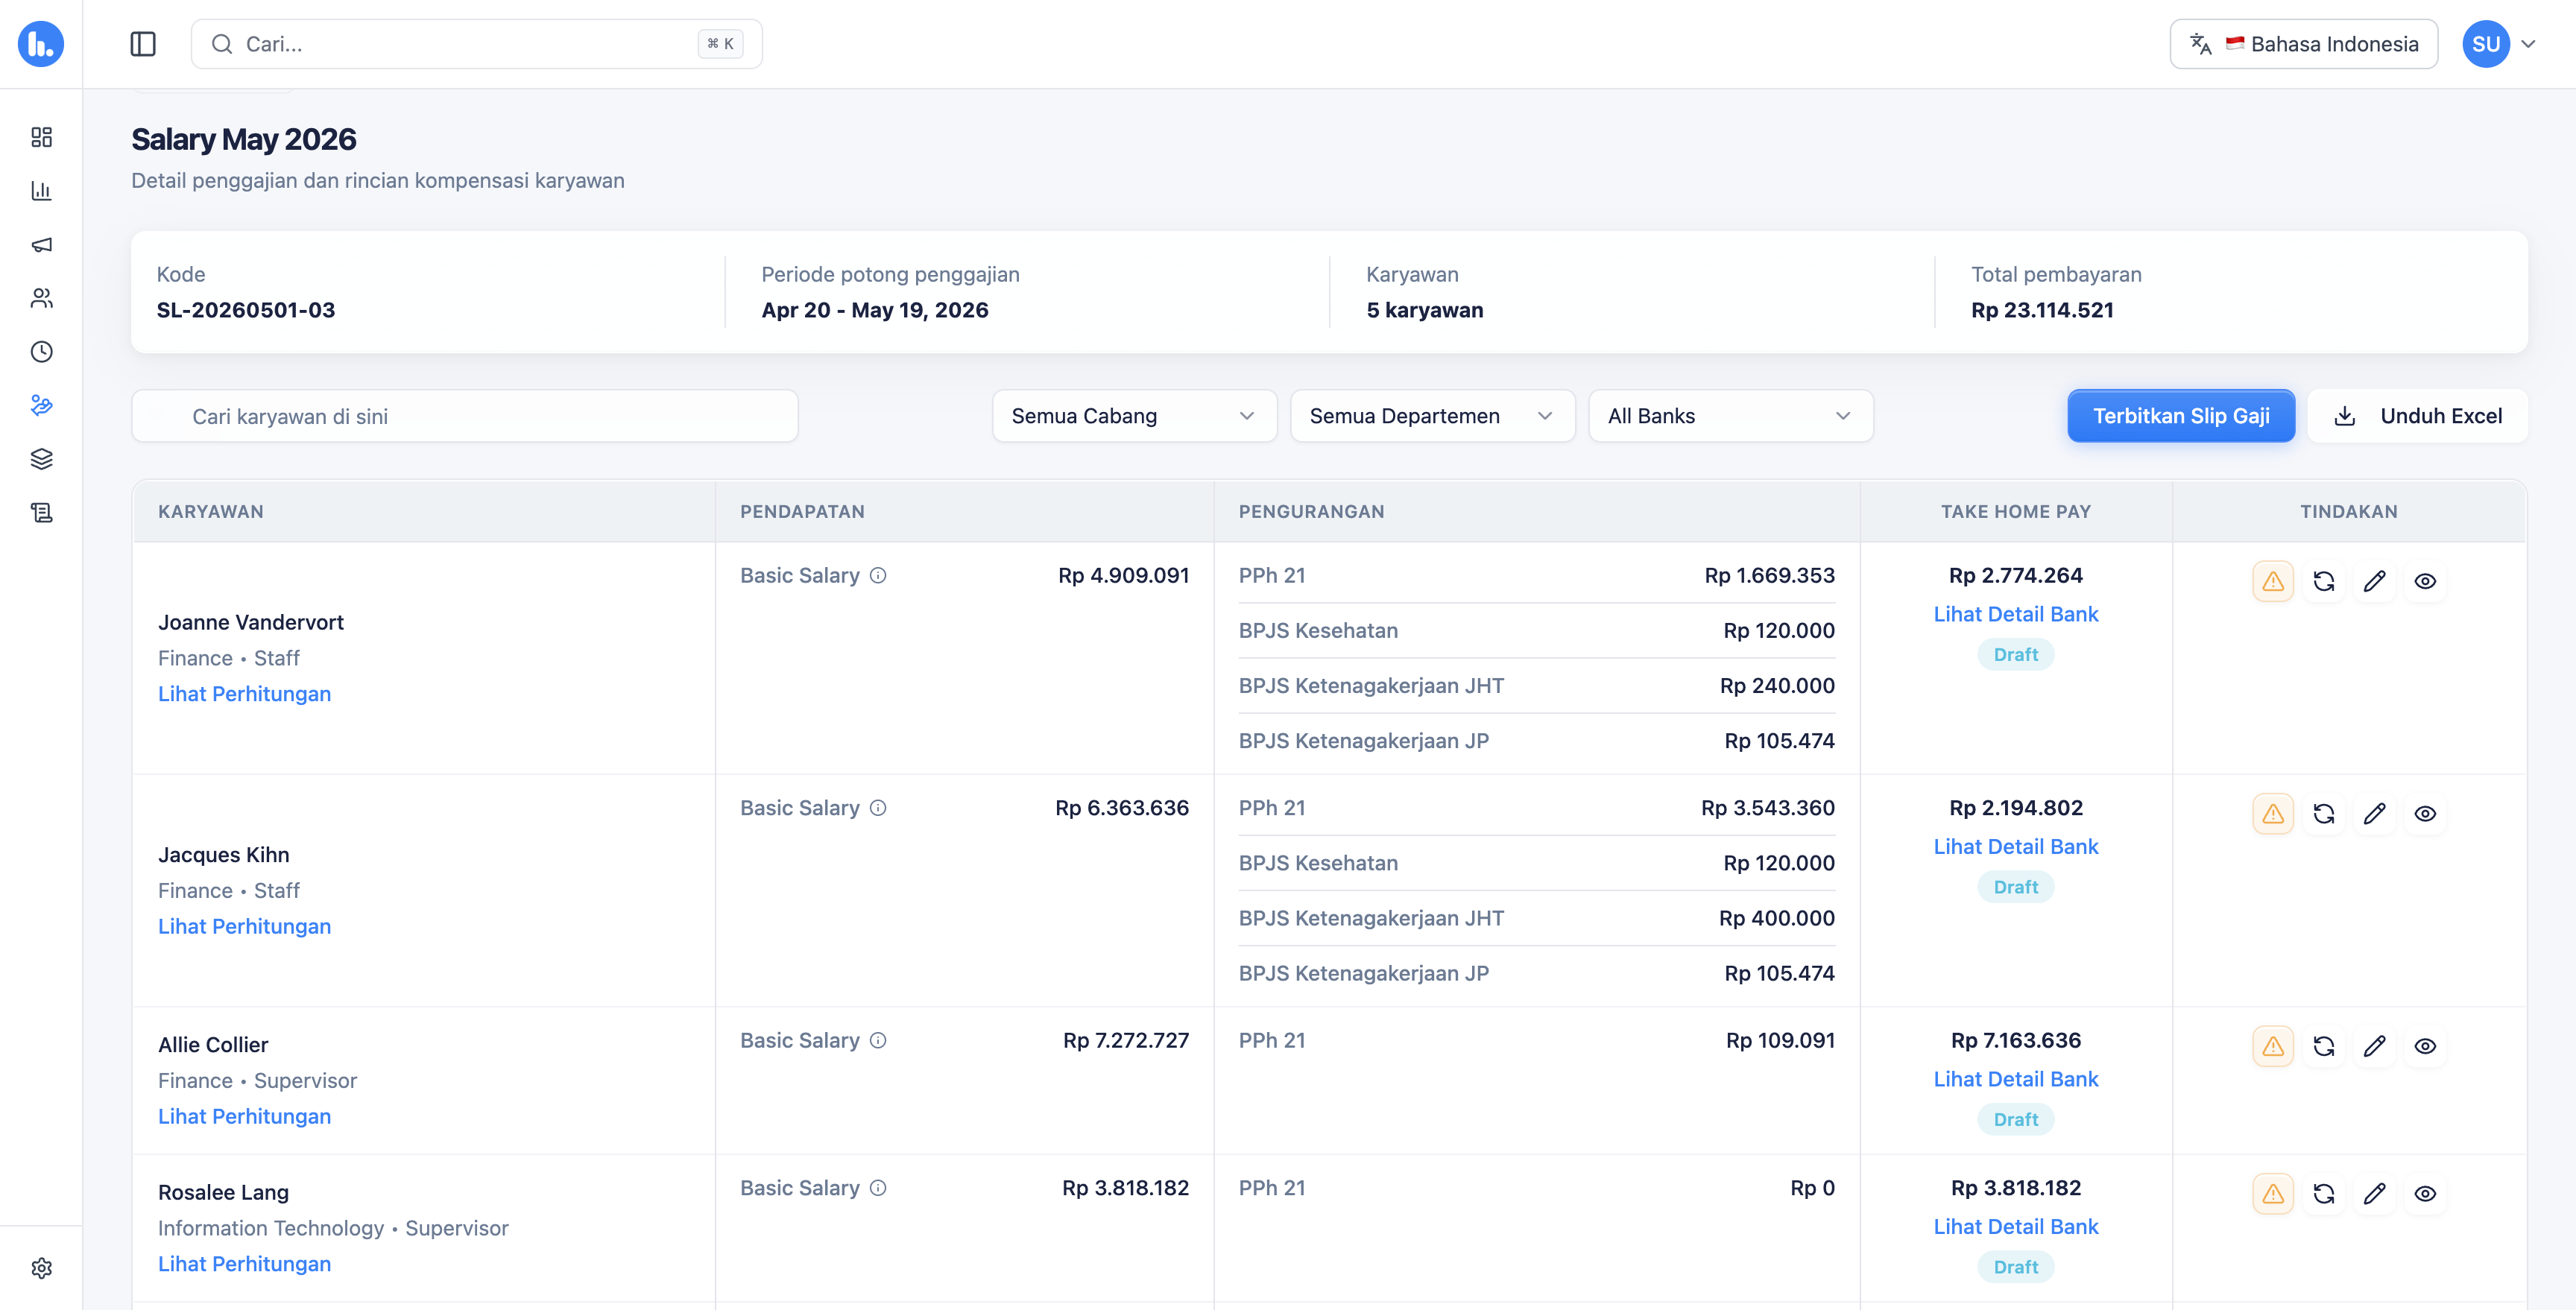The image size is (2576, 1310).
Task: Click info icon beside Rosalee Lang's Basic Salary
Action: [x=878, y=1188]
